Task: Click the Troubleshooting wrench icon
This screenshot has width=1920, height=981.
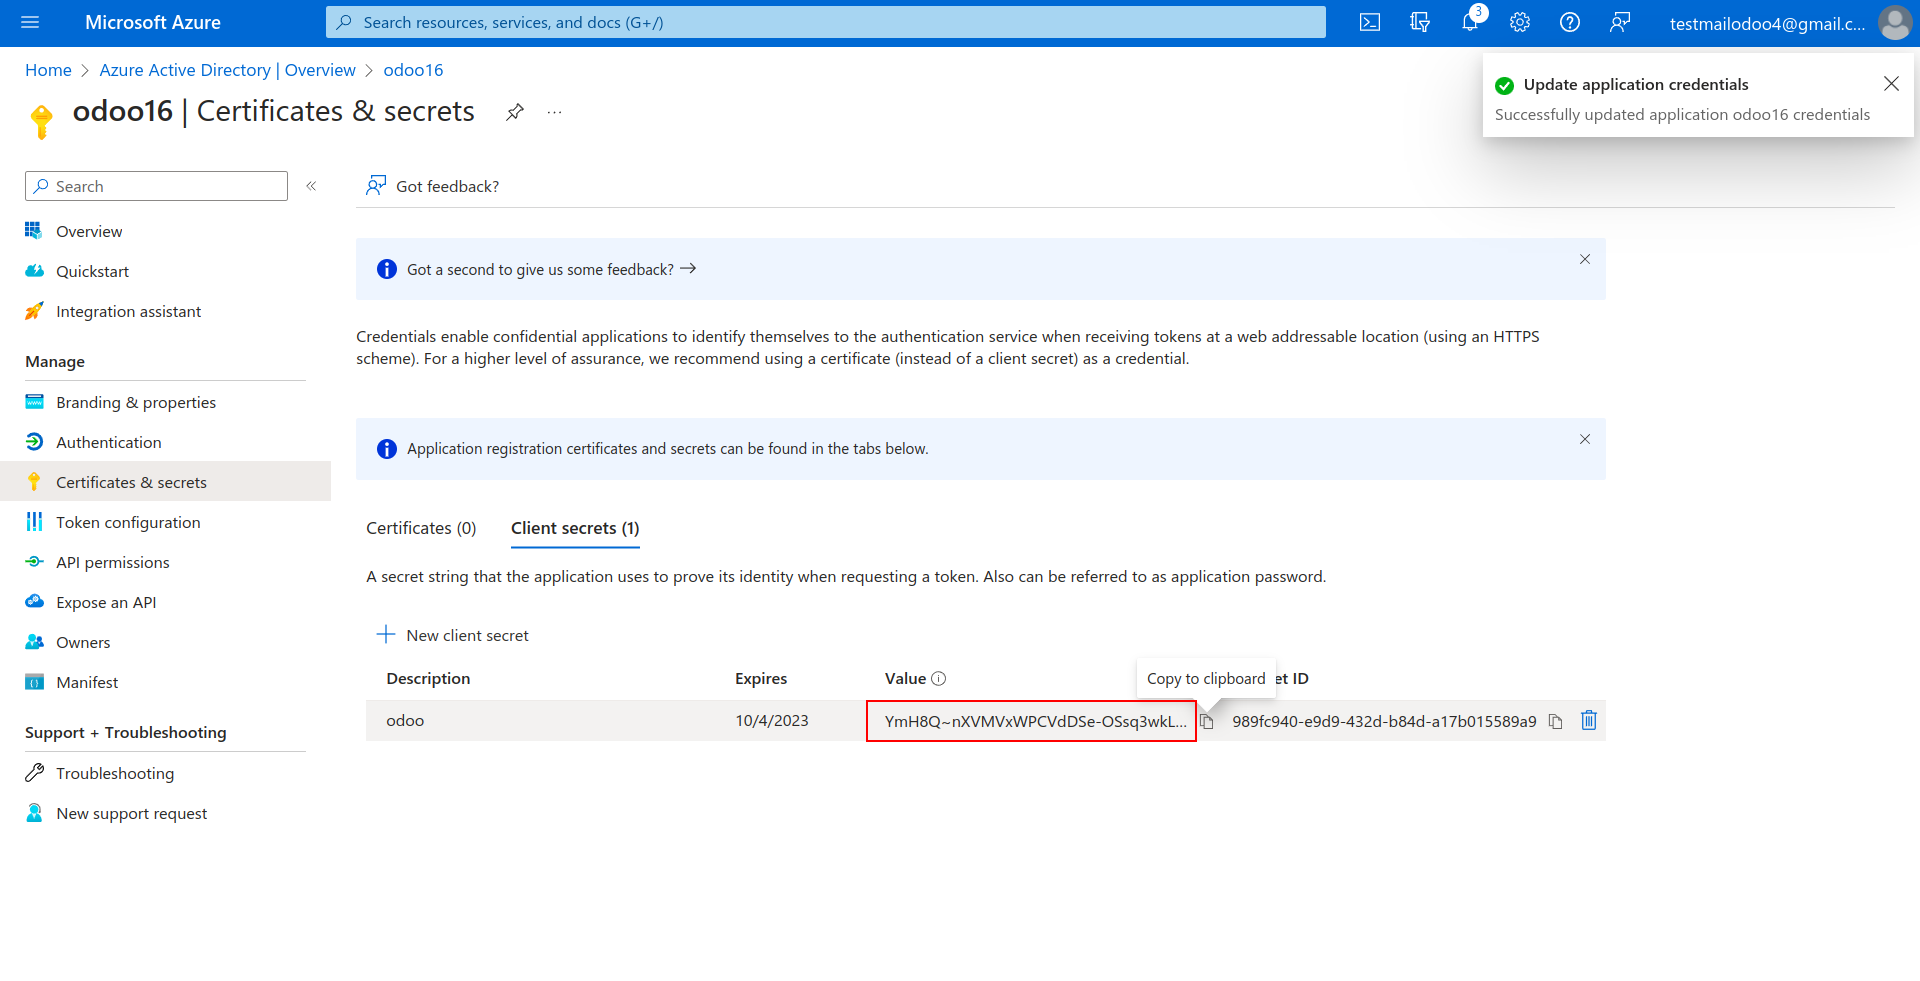Action: click(x=34, y=773)
